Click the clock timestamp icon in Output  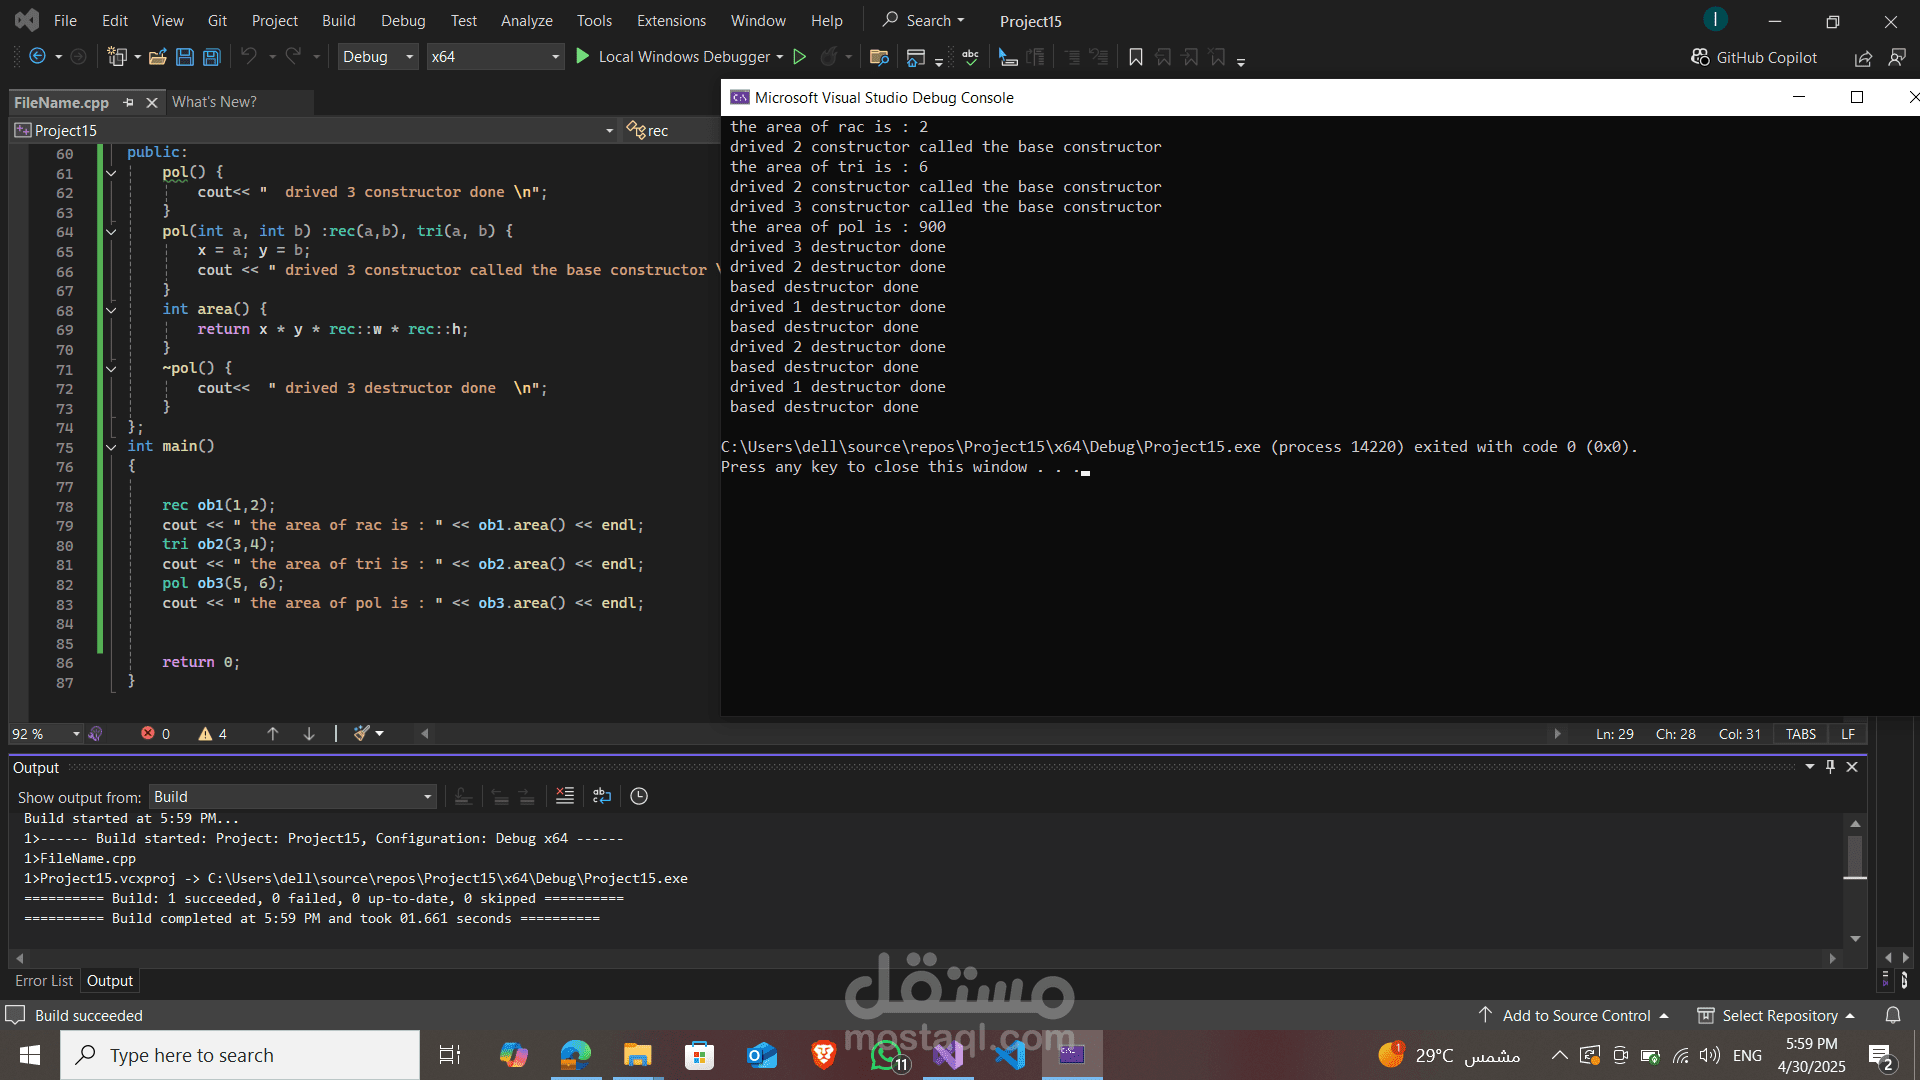click(x=639, y=796)
